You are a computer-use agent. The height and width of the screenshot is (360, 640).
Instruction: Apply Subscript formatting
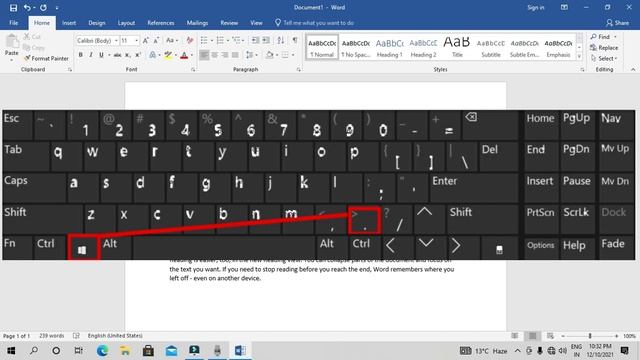pos(128,55)
